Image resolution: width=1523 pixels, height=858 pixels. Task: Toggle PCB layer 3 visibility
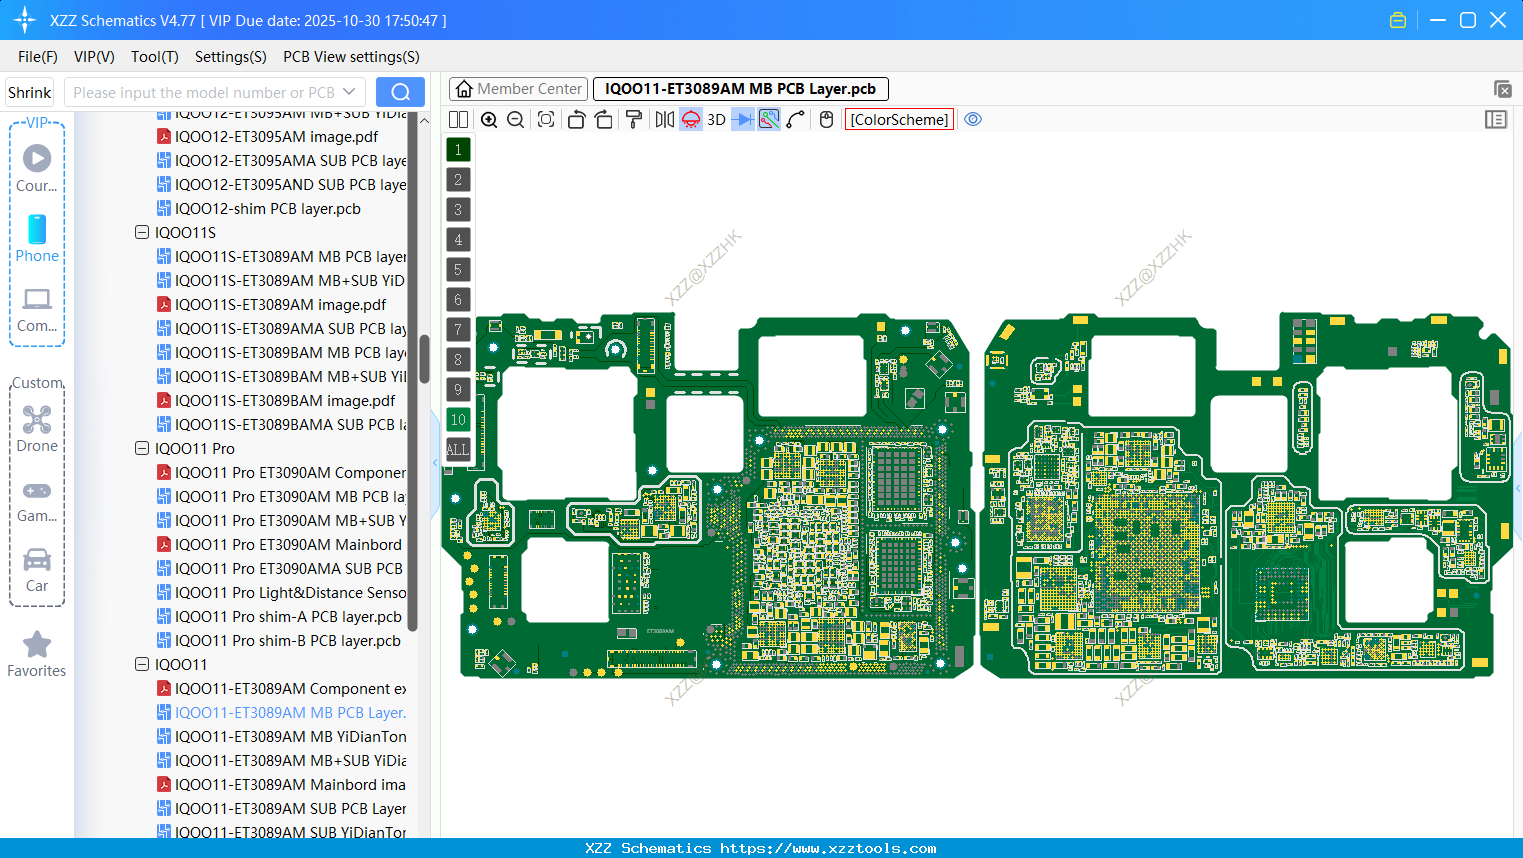(458, 209)
